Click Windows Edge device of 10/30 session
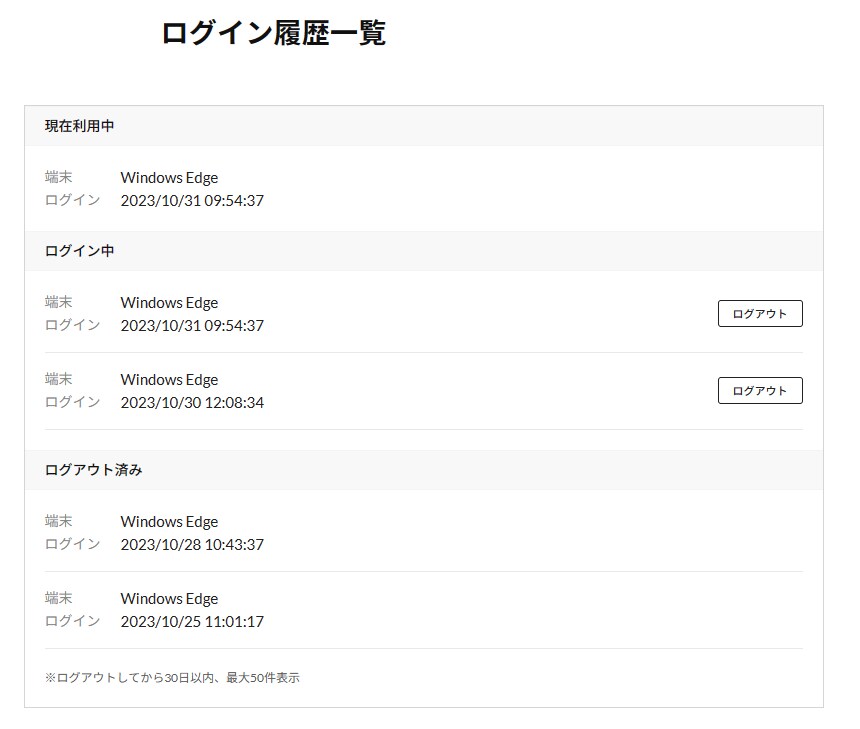860x729 pixels. coord(169,380)
